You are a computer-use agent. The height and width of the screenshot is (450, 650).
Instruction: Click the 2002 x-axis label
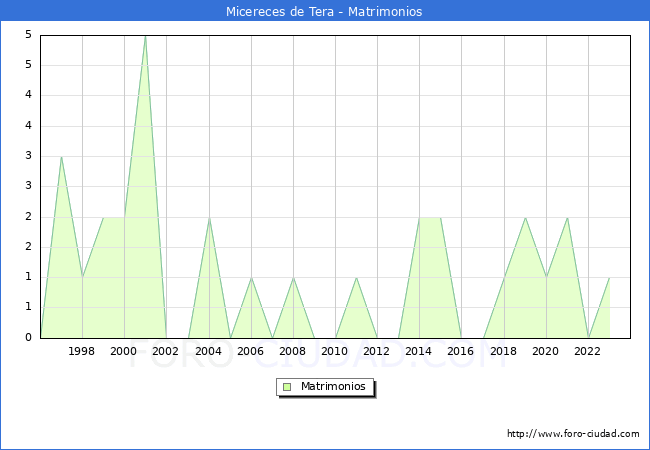point(166,351)
